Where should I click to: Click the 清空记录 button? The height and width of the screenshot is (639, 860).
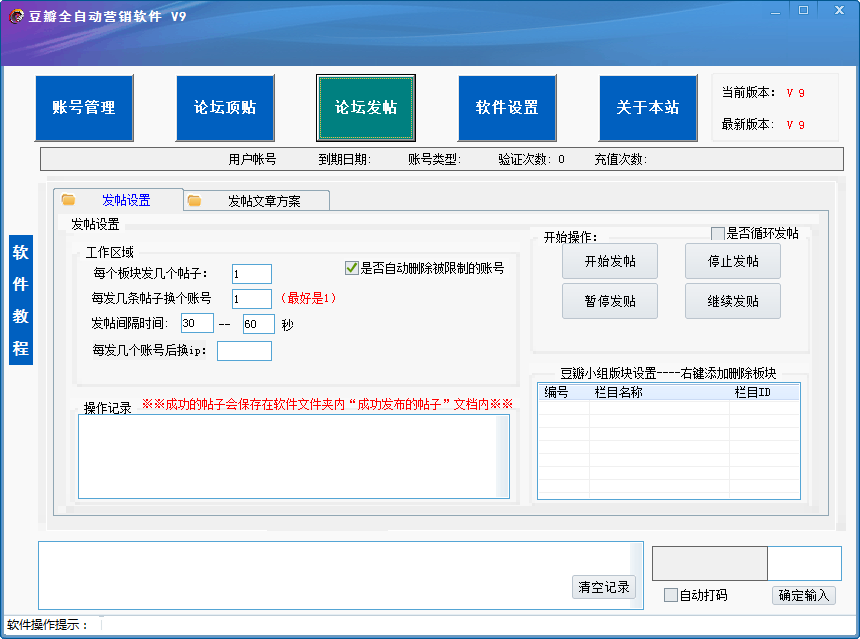pos(604,587)
